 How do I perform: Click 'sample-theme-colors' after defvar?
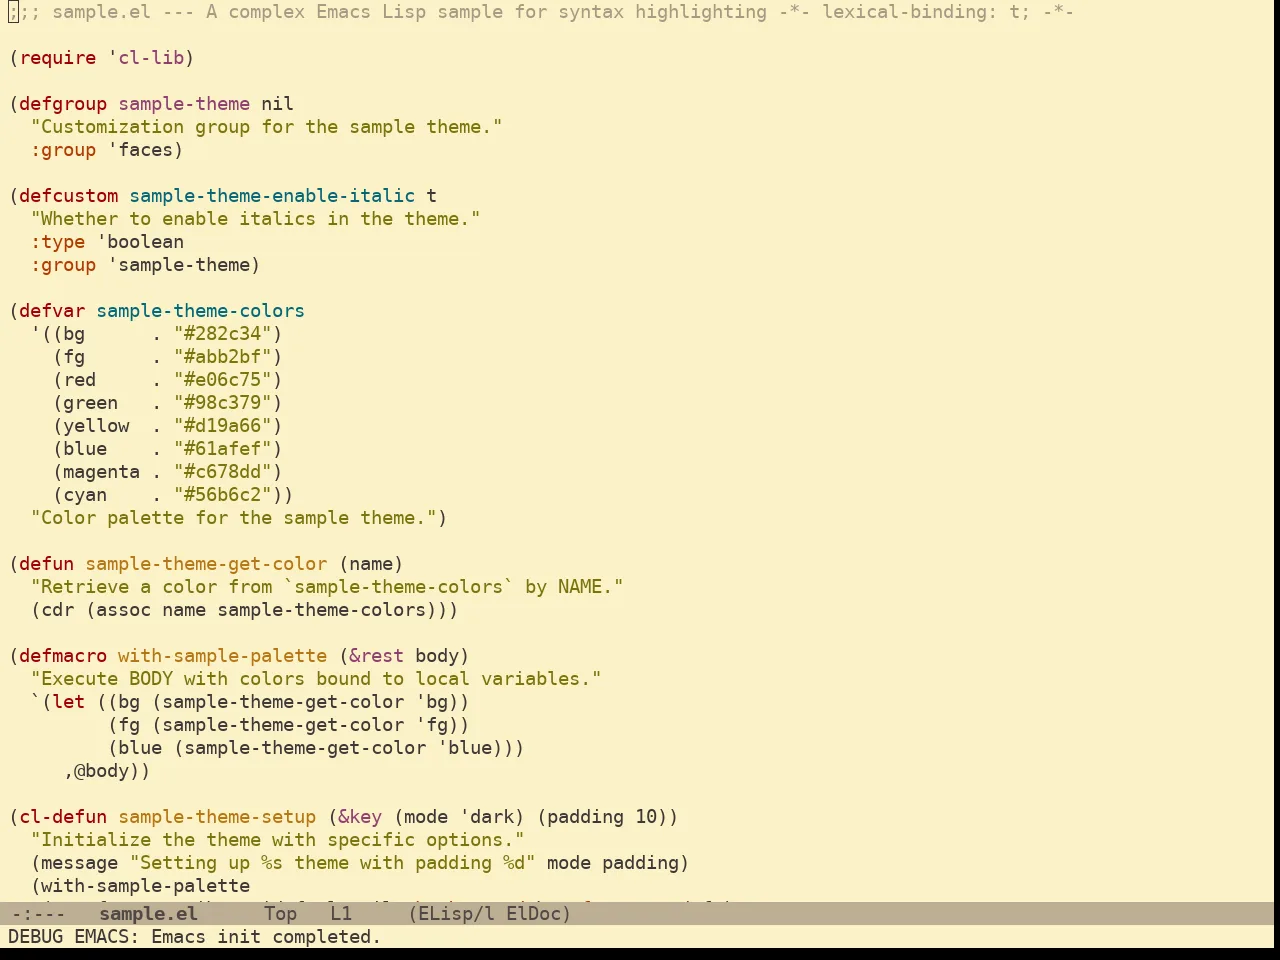click(x=201, y=311)
